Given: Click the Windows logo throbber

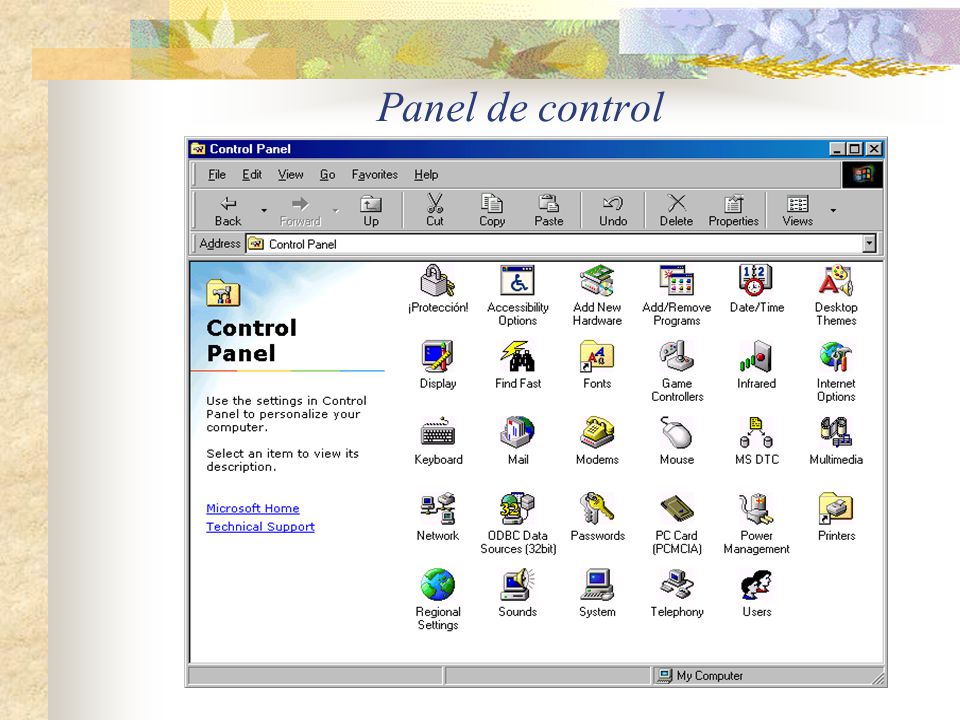Looking at the screenshot, I should coord(863,174).
